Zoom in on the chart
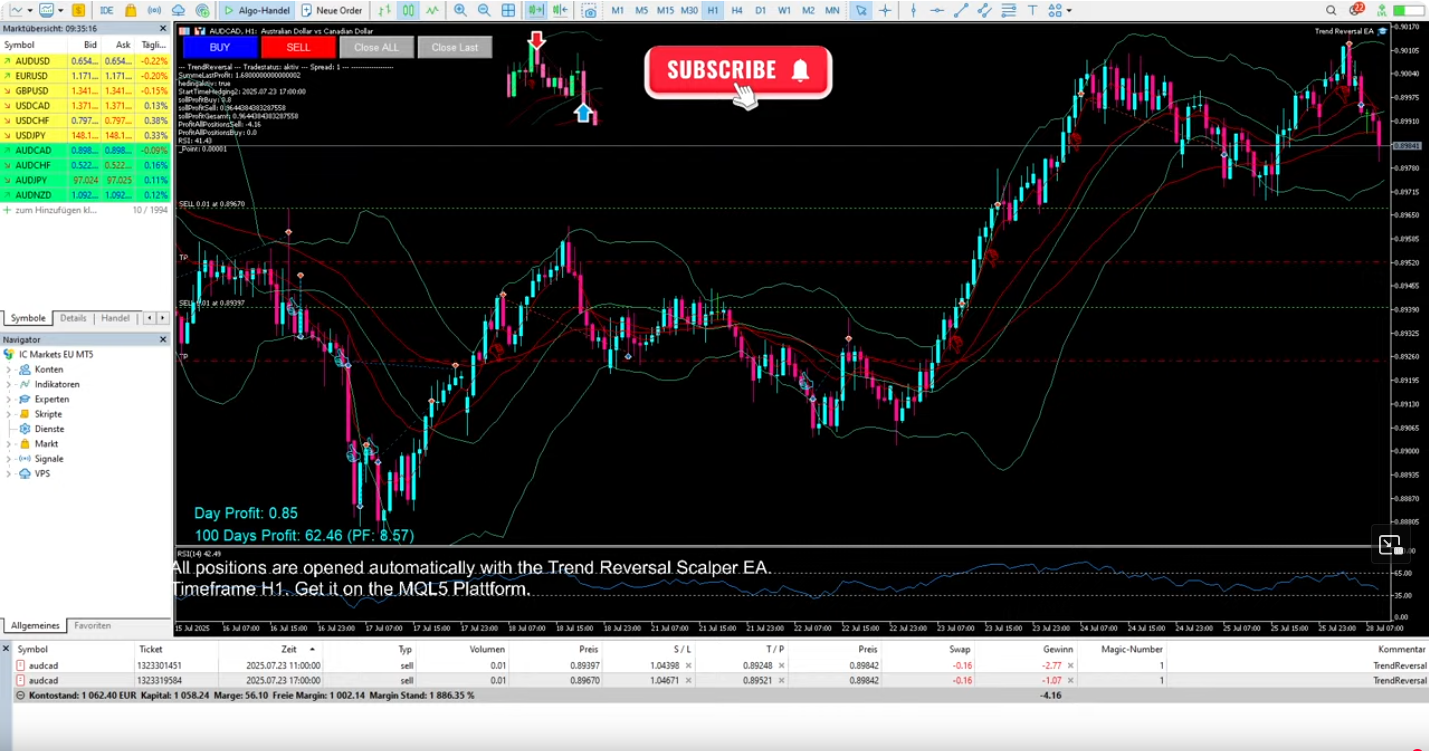This screenshot has width=1433, height=751. (x=459, y=10)
